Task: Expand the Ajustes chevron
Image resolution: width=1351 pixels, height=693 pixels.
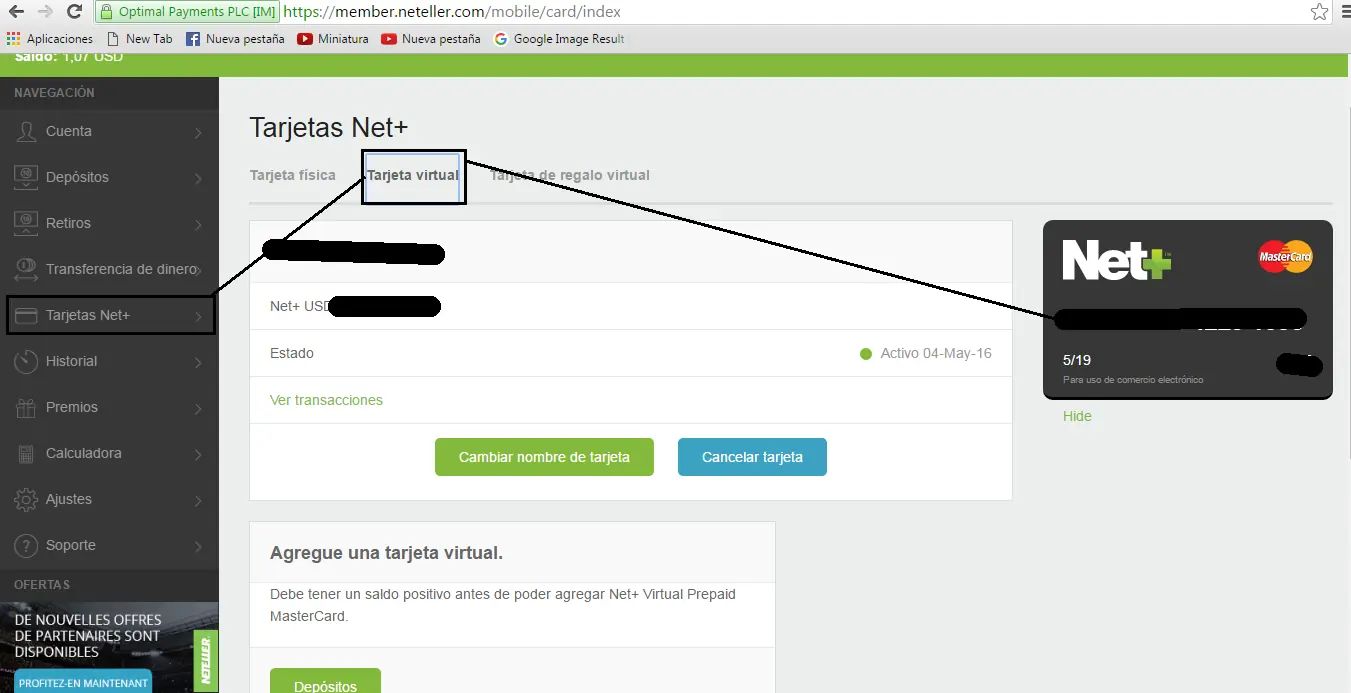Action: (x=198, y=501)
